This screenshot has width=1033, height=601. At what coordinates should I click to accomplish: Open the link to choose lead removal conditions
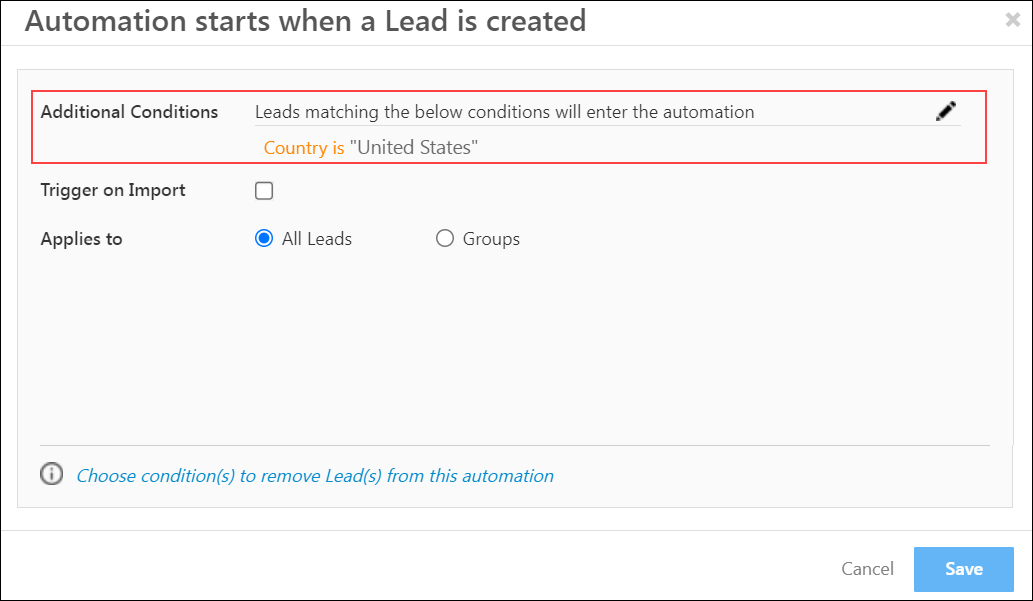[x=315, y=476]
